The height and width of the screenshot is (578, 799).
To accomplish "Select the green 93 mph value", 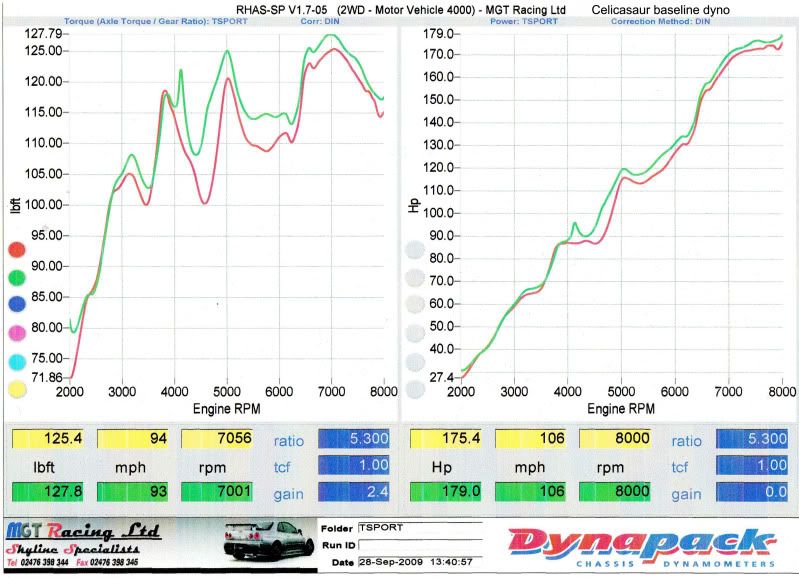I will click(132, 491).
